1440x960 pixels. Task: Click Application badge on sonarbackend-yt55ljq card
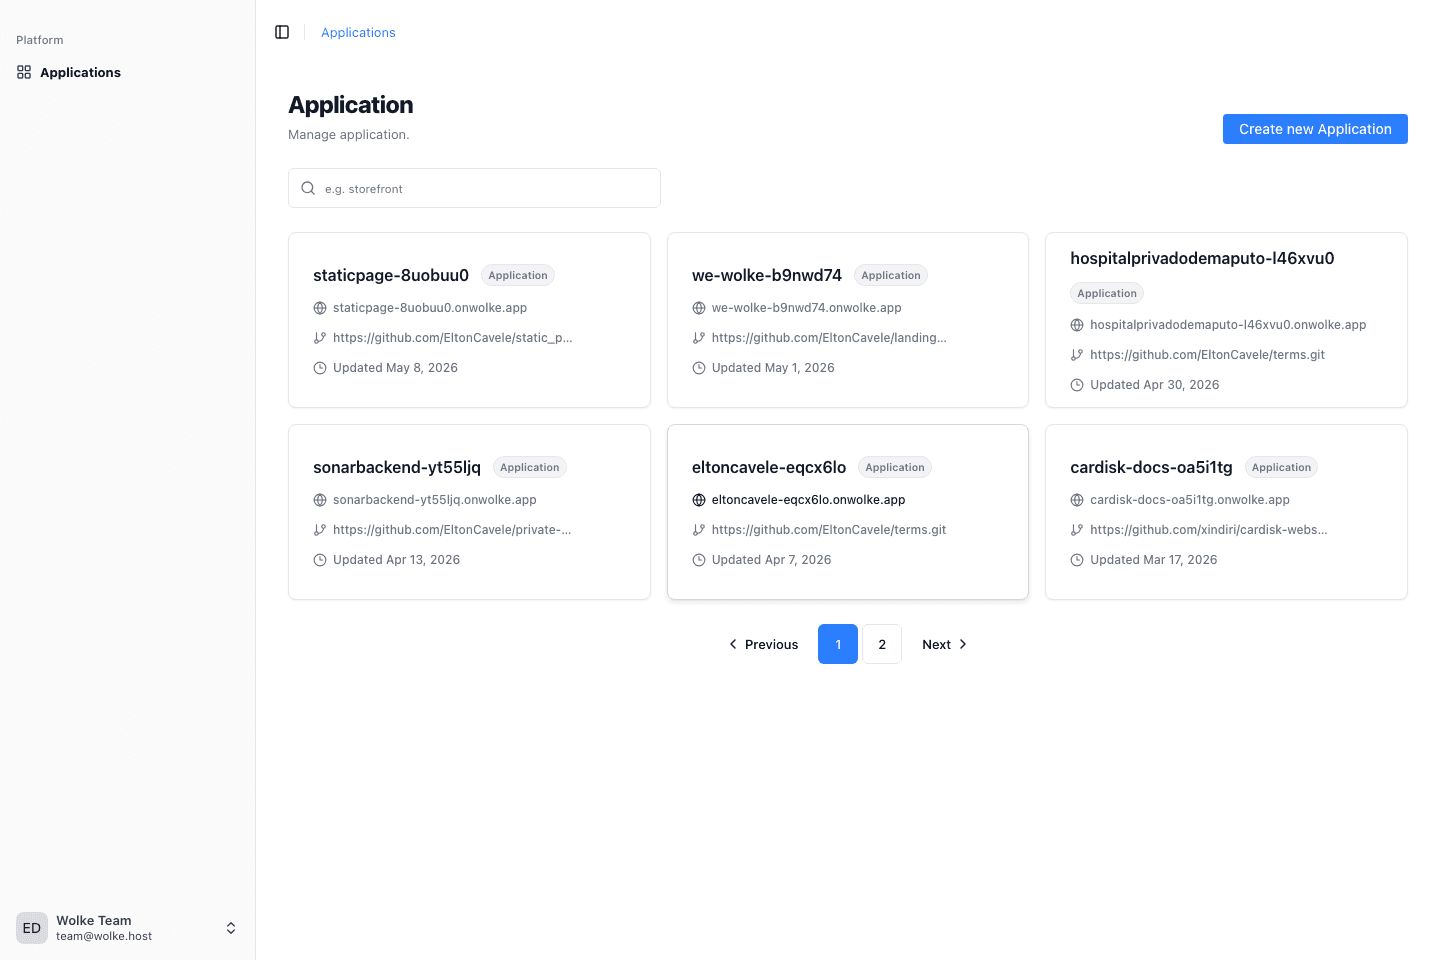pyautogui.click(x=530, y=467)
